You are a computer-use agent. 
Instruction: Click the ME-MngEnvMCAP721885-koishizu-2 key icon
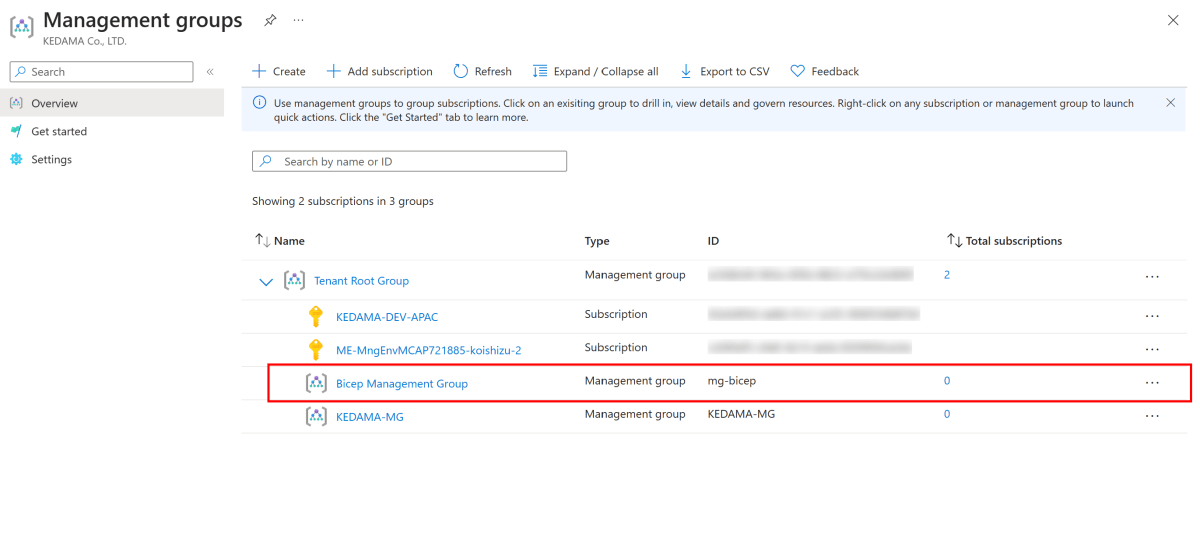[x=316, y=350]
